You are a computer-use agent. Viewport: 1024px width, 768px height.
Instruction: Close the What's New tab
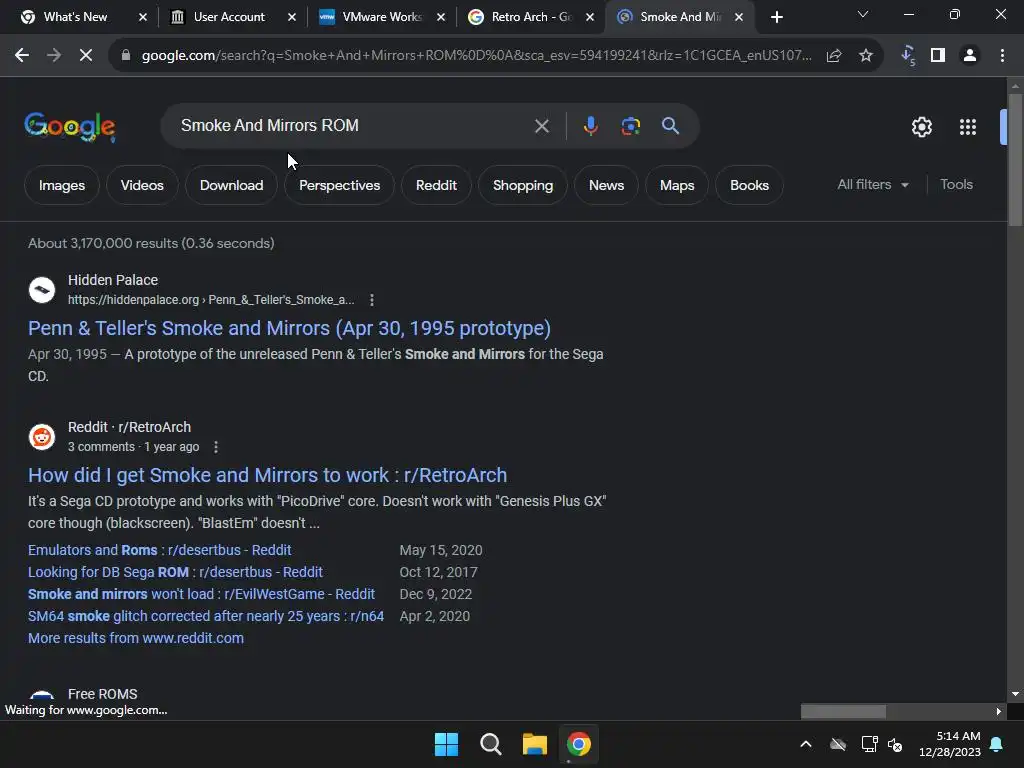pyautogui.click(x=143, y=17)
